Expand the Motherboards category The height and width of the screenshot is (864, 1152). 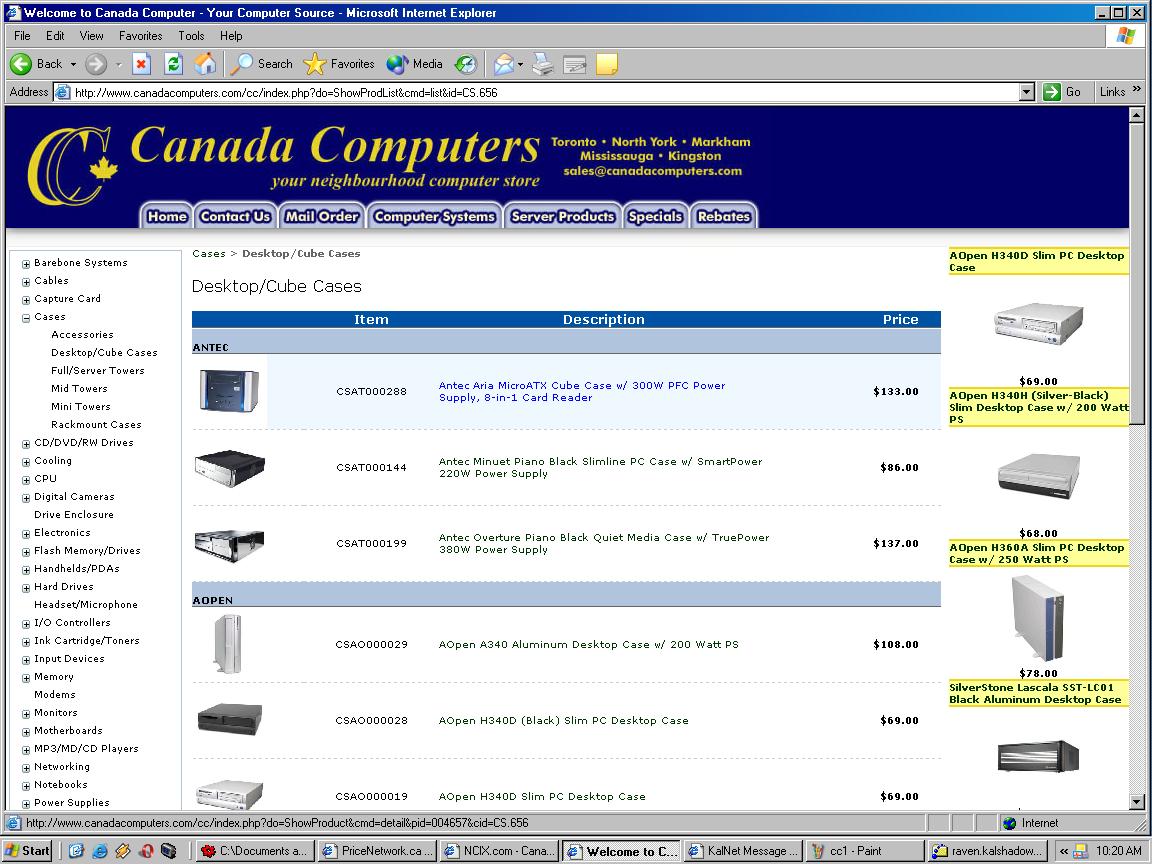[26, 732]
